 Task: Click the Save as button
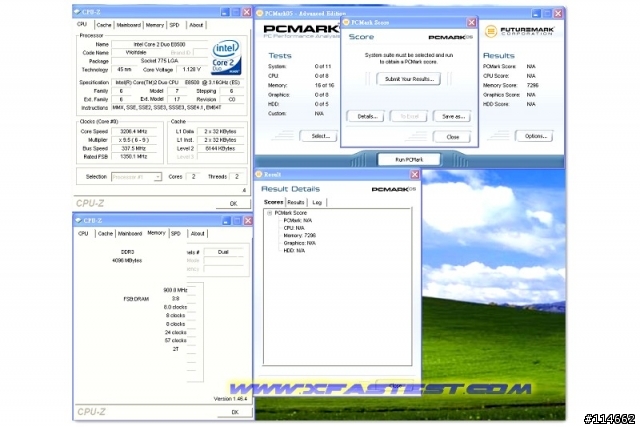452,116
